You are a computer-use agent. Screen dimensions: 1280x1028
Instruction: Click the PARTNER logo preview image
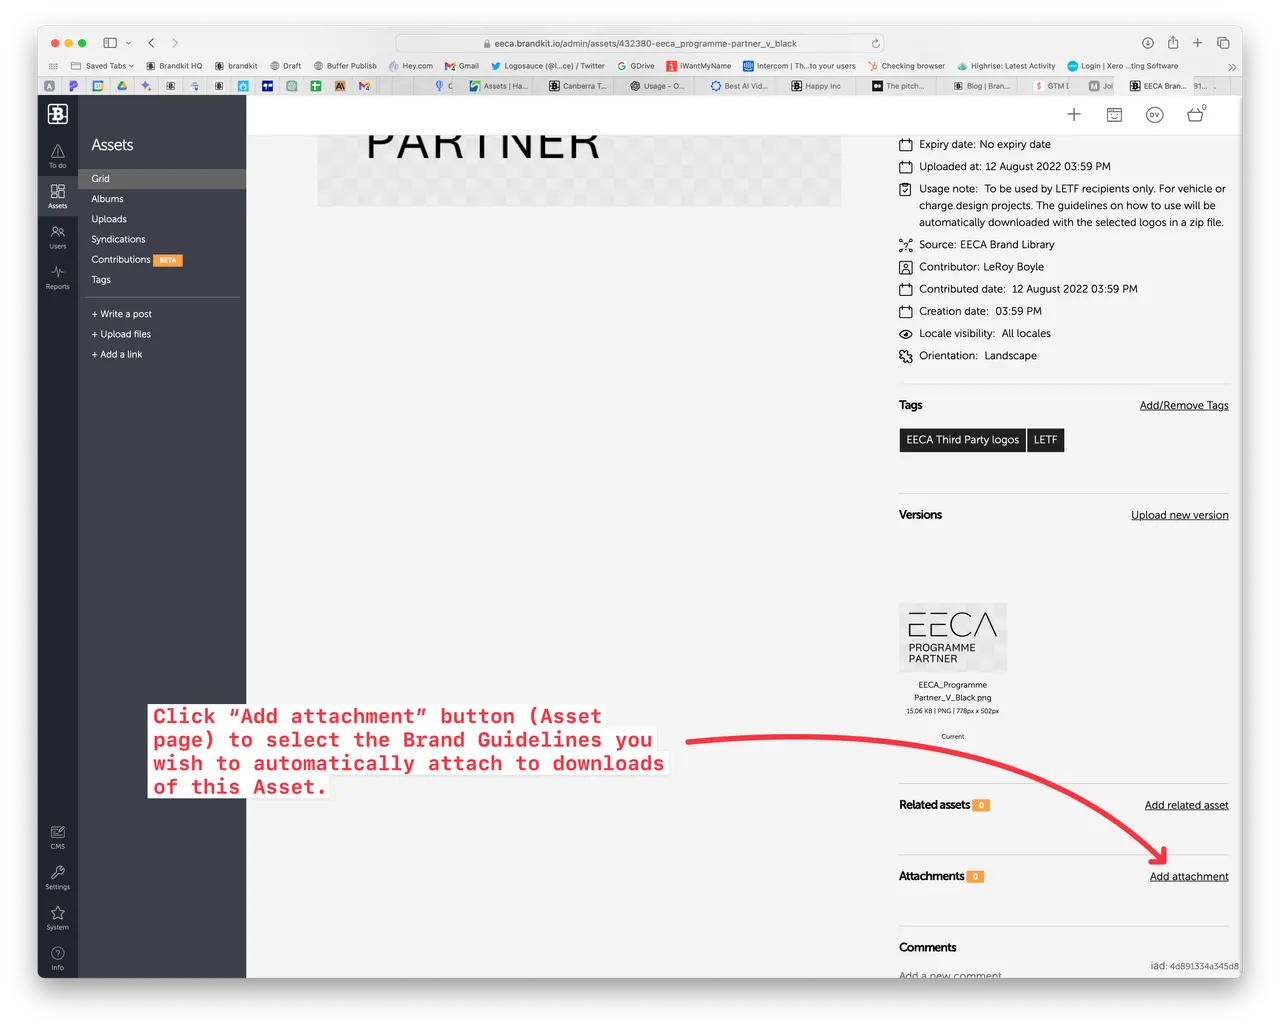coord(579,170)
